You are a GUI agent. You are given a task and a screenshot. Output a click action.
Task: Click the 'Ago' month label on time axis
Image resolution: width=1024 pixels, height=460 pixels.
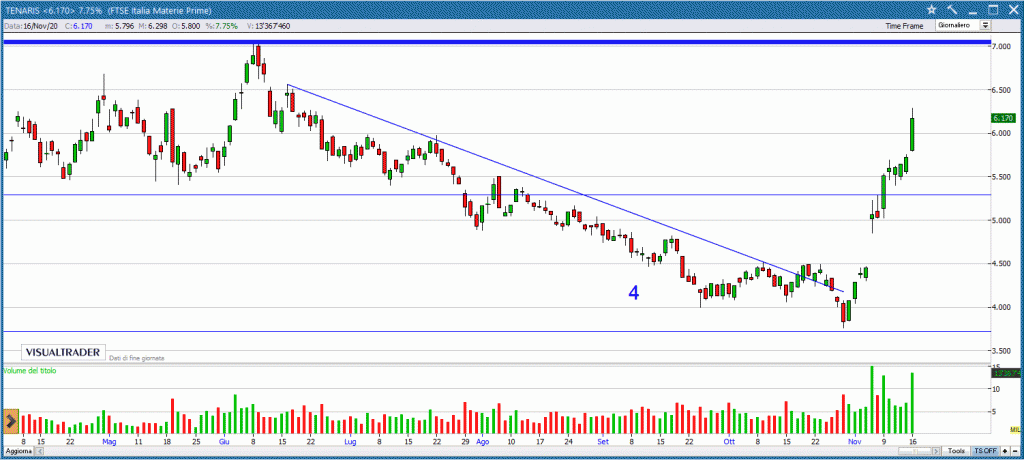point(483,442)
